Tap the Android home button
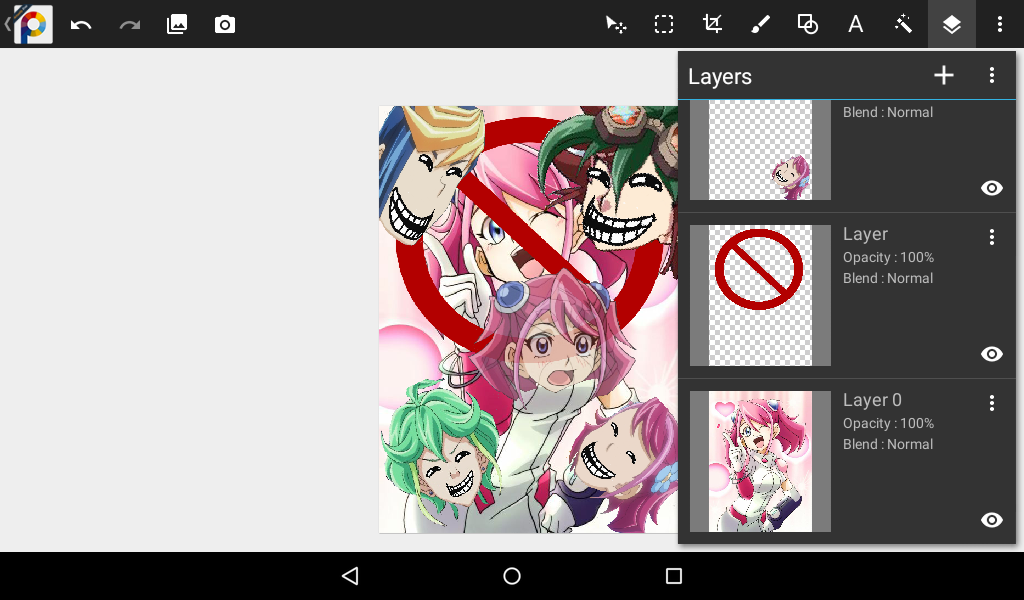This screenshot has width=1024, height=600. tap(512, 576)
